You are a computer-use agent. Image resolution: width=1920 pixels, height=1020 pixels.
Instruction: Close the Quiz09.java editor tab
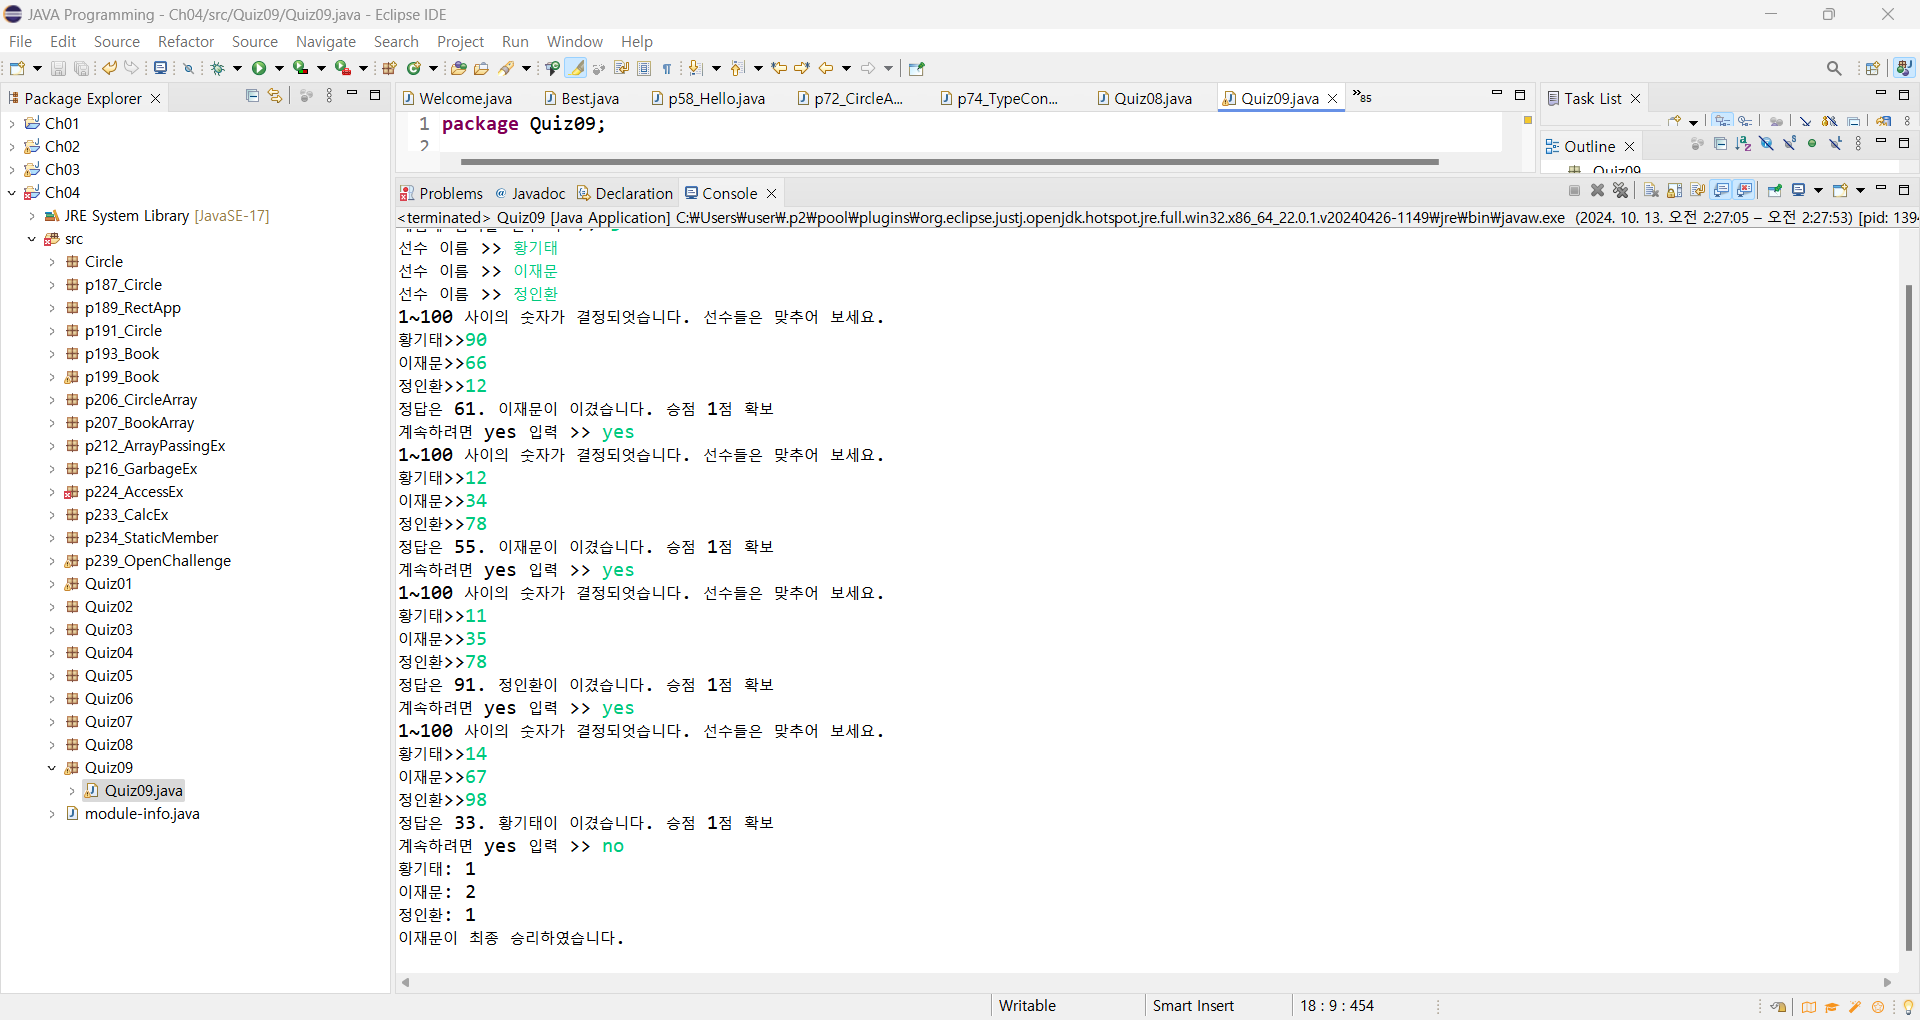click(x=1333, y=98)
